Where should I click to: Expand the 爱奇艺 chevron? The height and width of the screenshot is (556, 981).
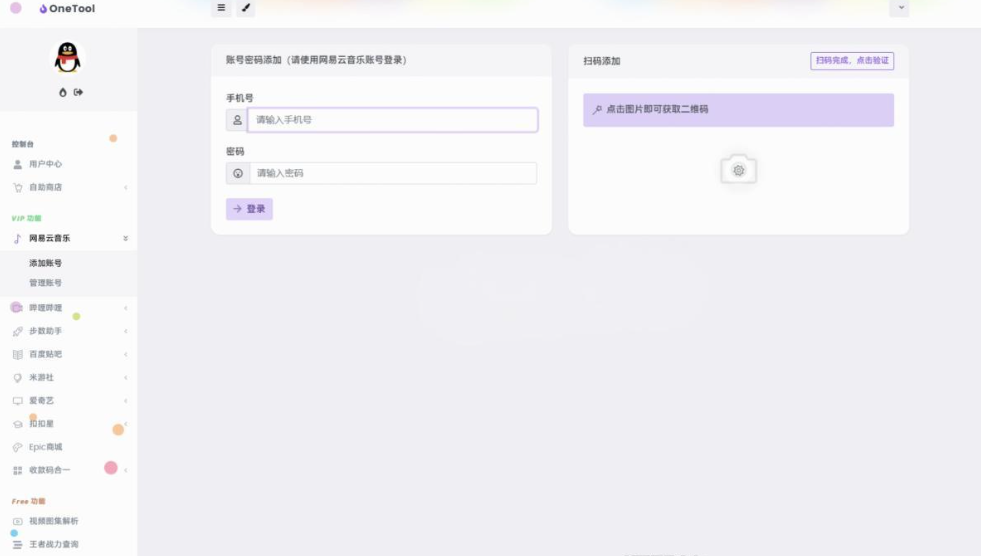click(x=126, y=401)
